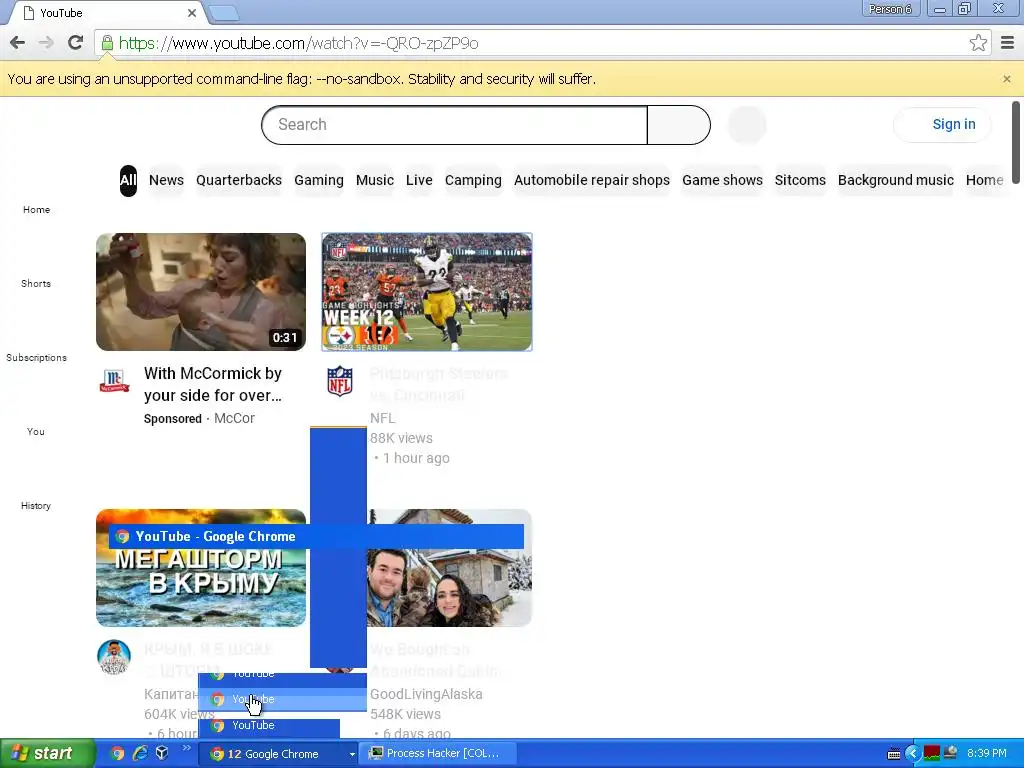
Task: Open the МЕГАШТОРМ В КРЫМУ thumbnail
Action: tap(200, 568)
